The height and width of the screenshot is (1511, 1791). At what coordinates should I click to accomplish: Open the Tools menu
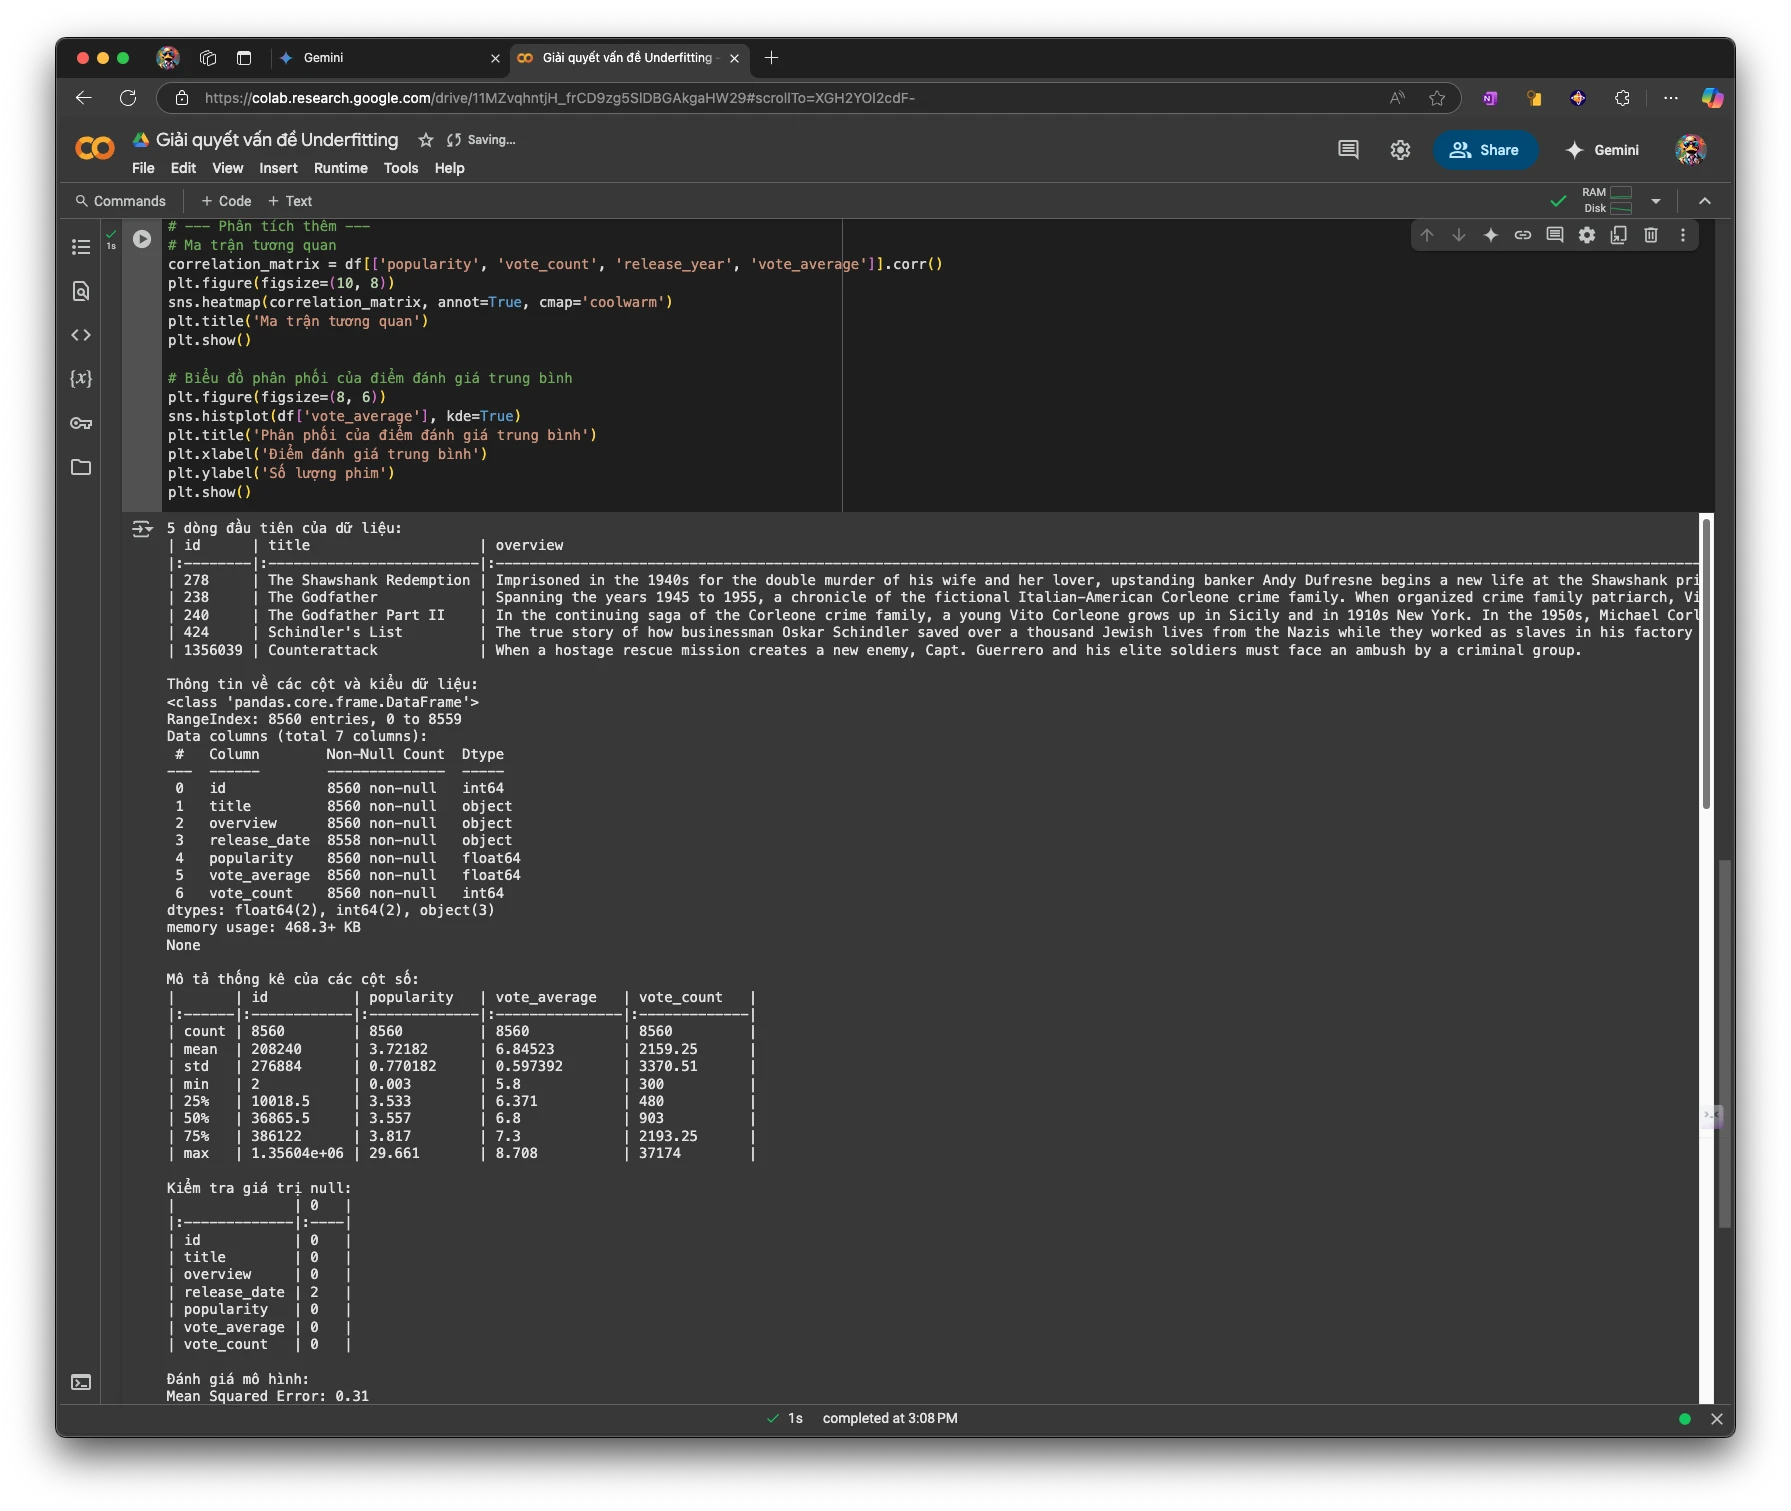click(401, 168)
